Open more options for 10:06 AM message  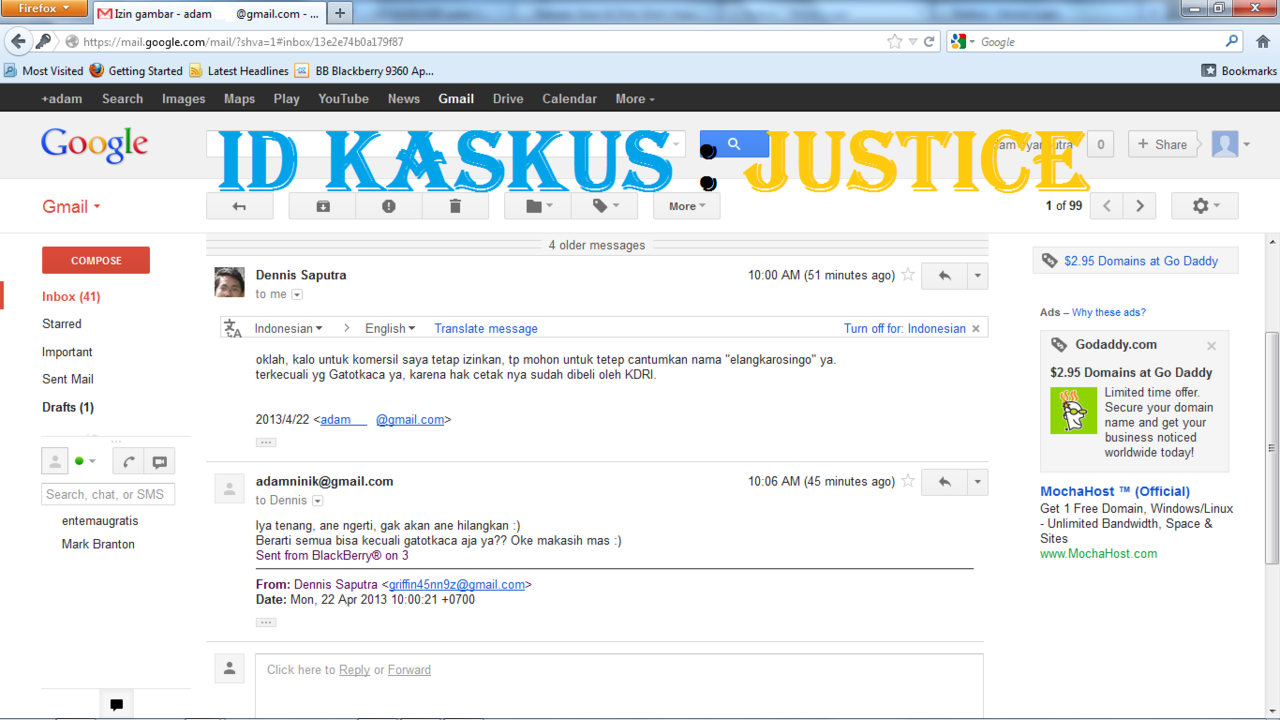(x=978, y=482)
